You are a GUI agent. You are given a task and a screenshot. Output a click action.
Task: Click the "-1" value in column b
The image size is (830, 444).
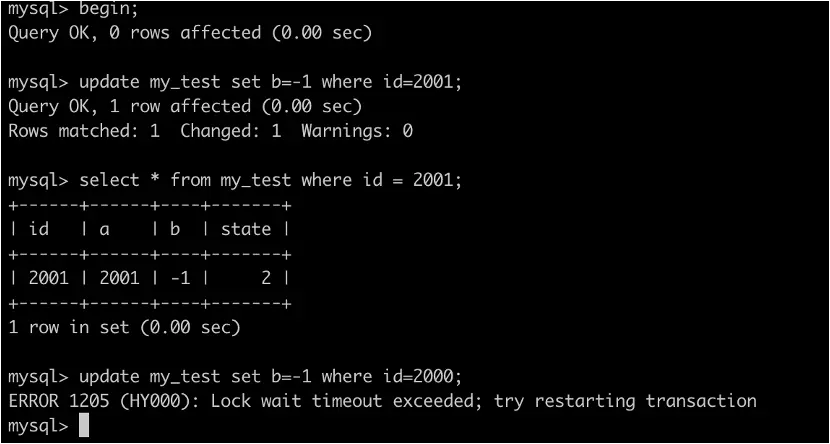180,278
